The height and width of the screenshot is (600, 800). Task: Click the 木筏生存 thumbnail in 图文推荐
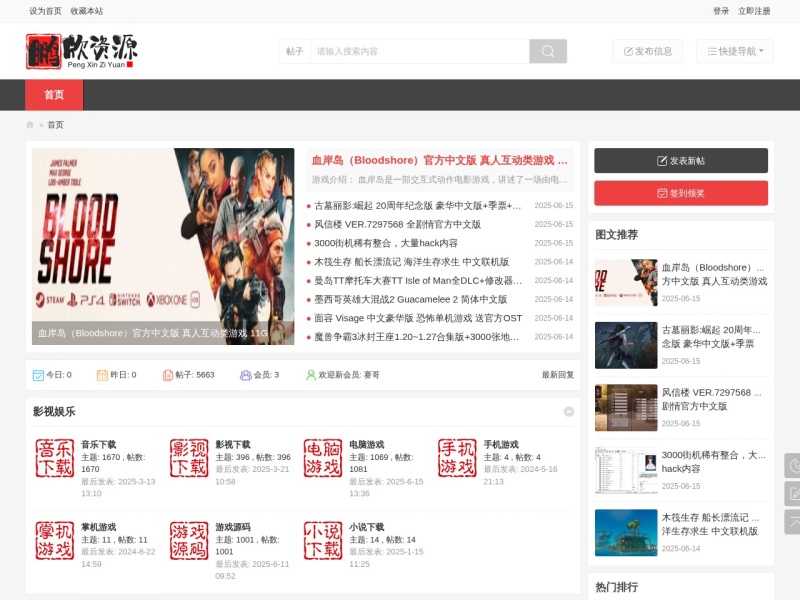pos(626,533)
